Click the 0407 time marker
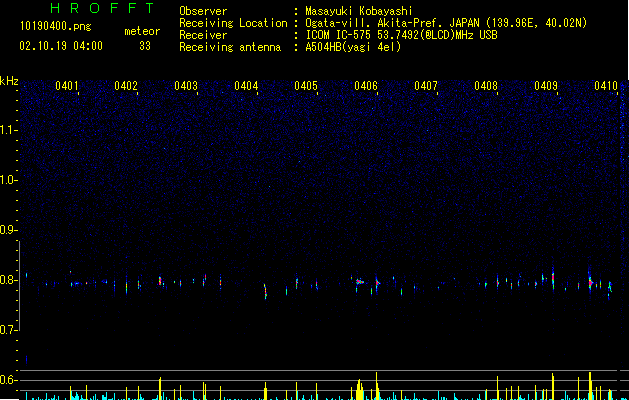Viewport: 629px width, 400px height. (426, 86)
